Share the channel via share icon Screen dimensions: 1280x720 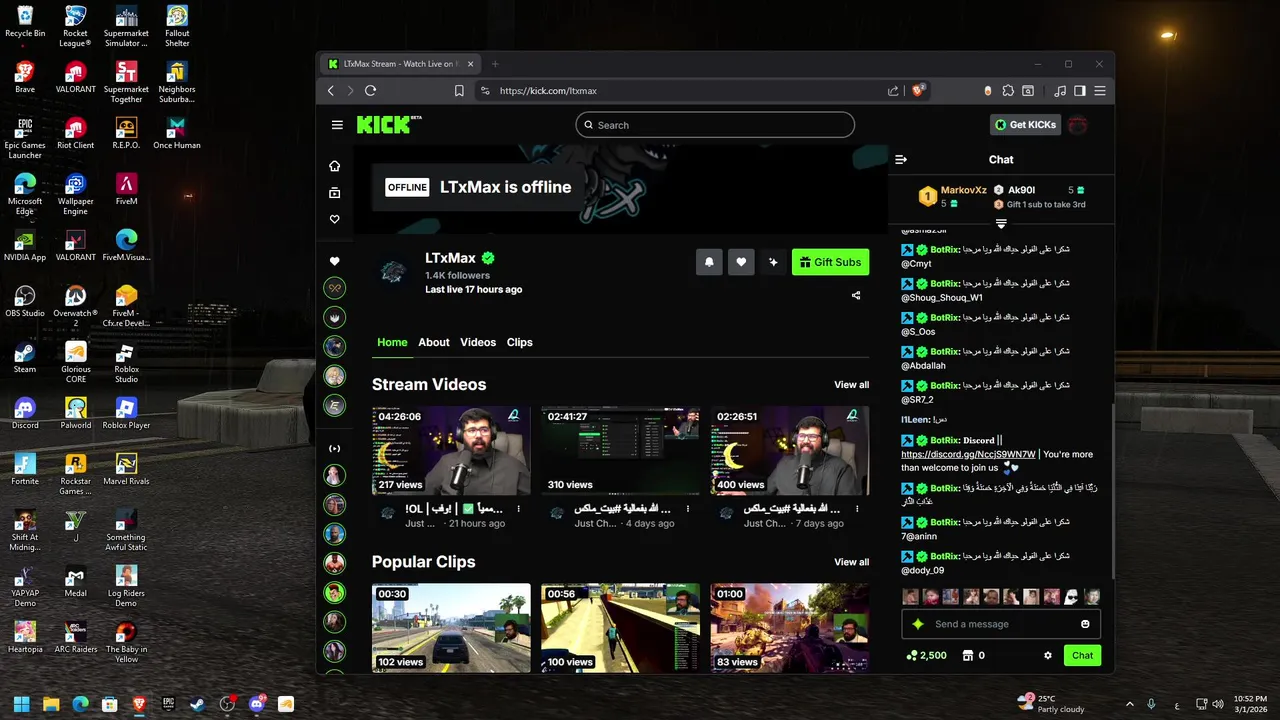pos(856,295)
